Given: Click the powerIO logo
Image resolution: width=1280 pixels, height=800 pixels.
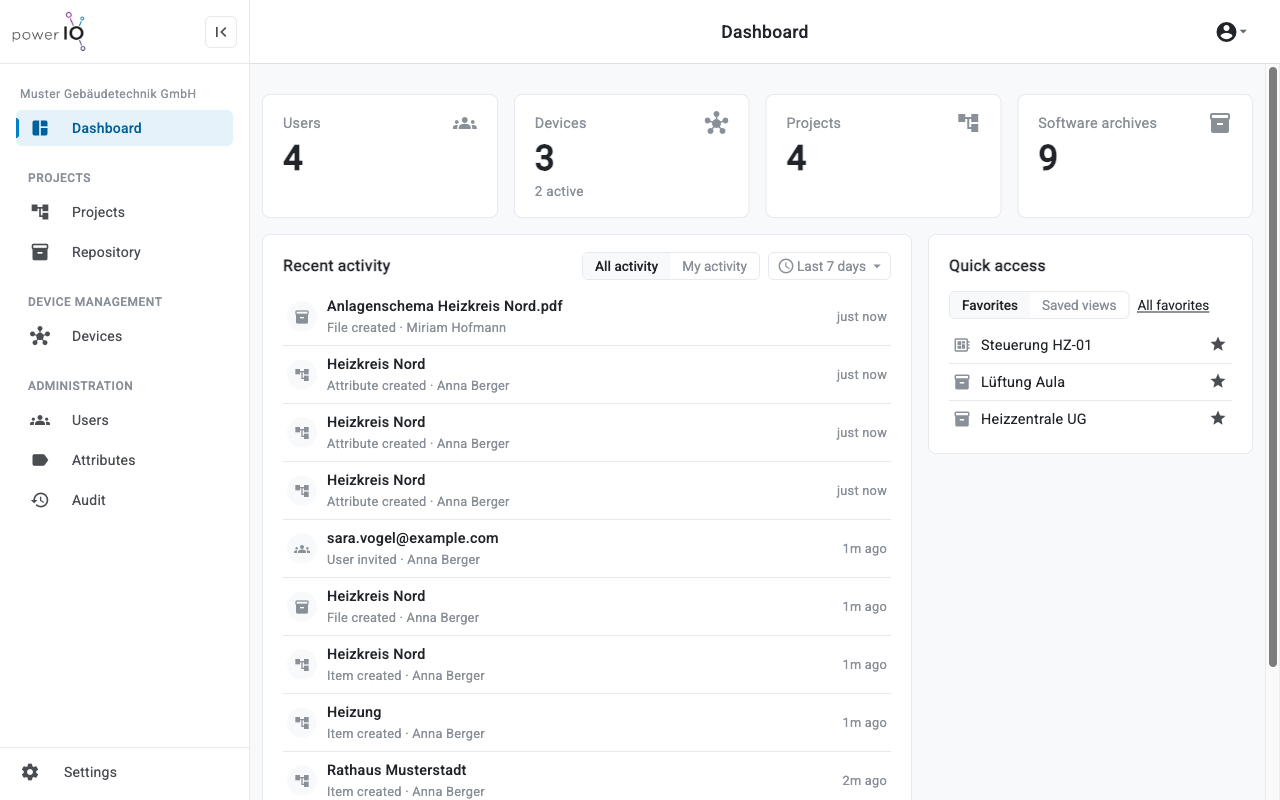Looking at the screenshot, I should coord(49,32).
